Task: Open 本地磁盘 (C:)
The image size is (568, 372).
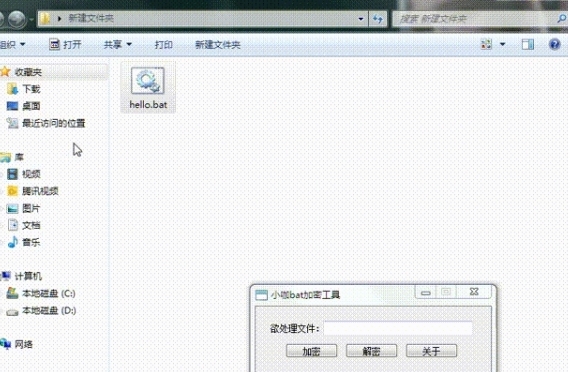Action: point(41,293)
